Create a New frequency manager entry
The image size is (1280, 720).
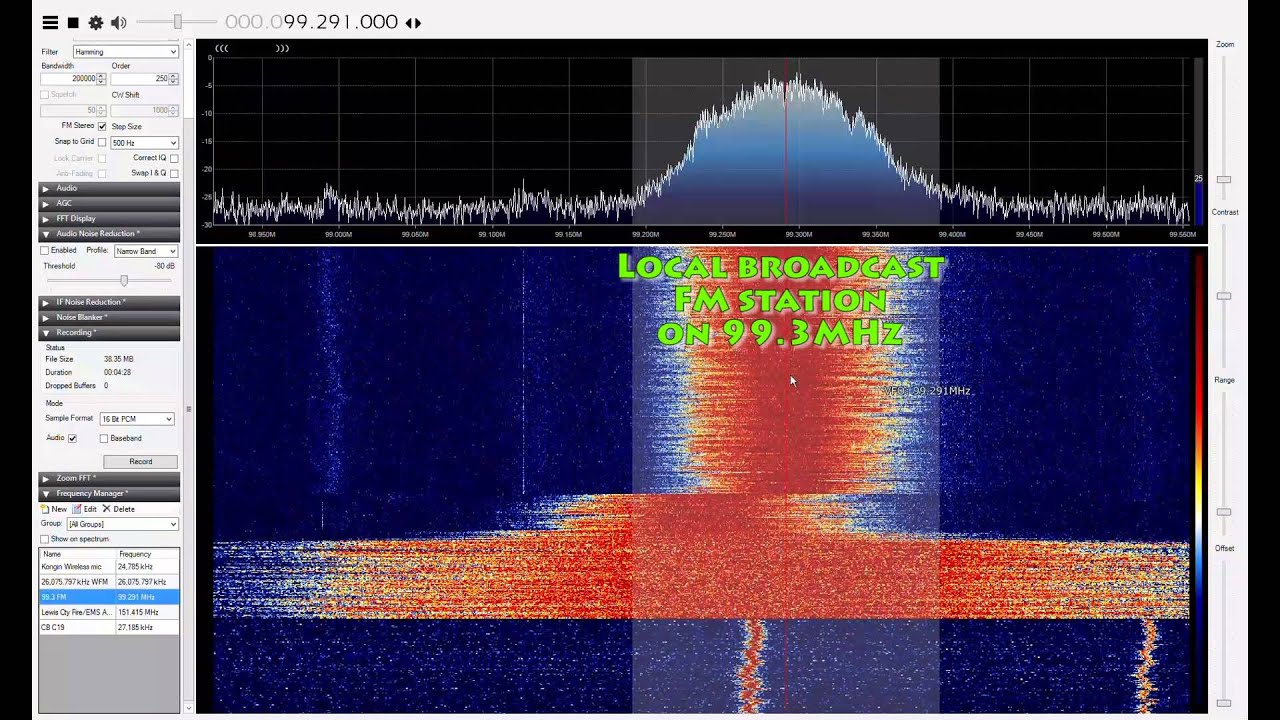coord(54,509)
